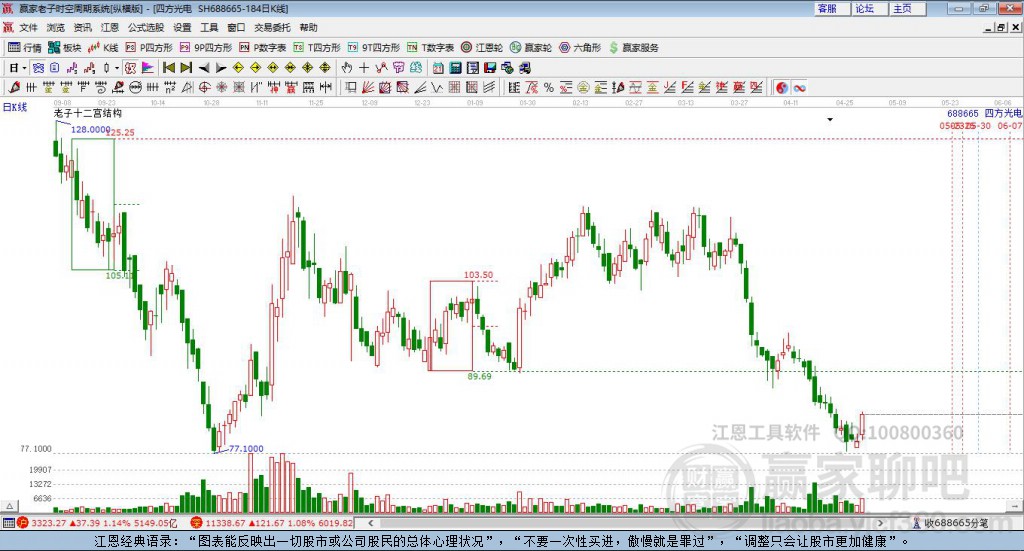Open the 工具 menu
Image resolution: width=1024 pixels, height=551 pixels.
(209, 27)
